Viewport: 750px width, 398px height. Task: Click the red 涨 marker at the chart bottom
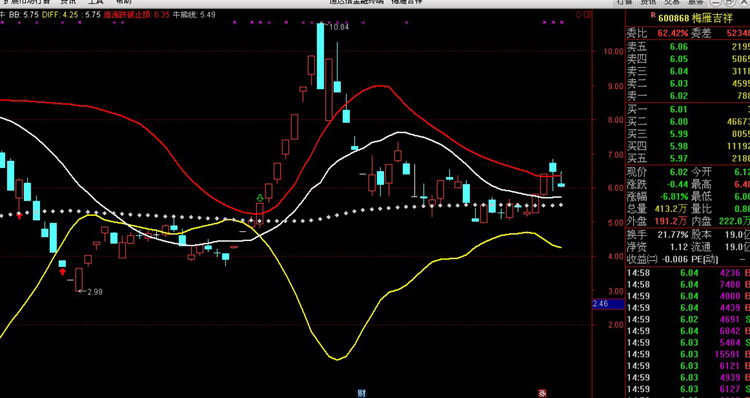[x=542, y=393]
